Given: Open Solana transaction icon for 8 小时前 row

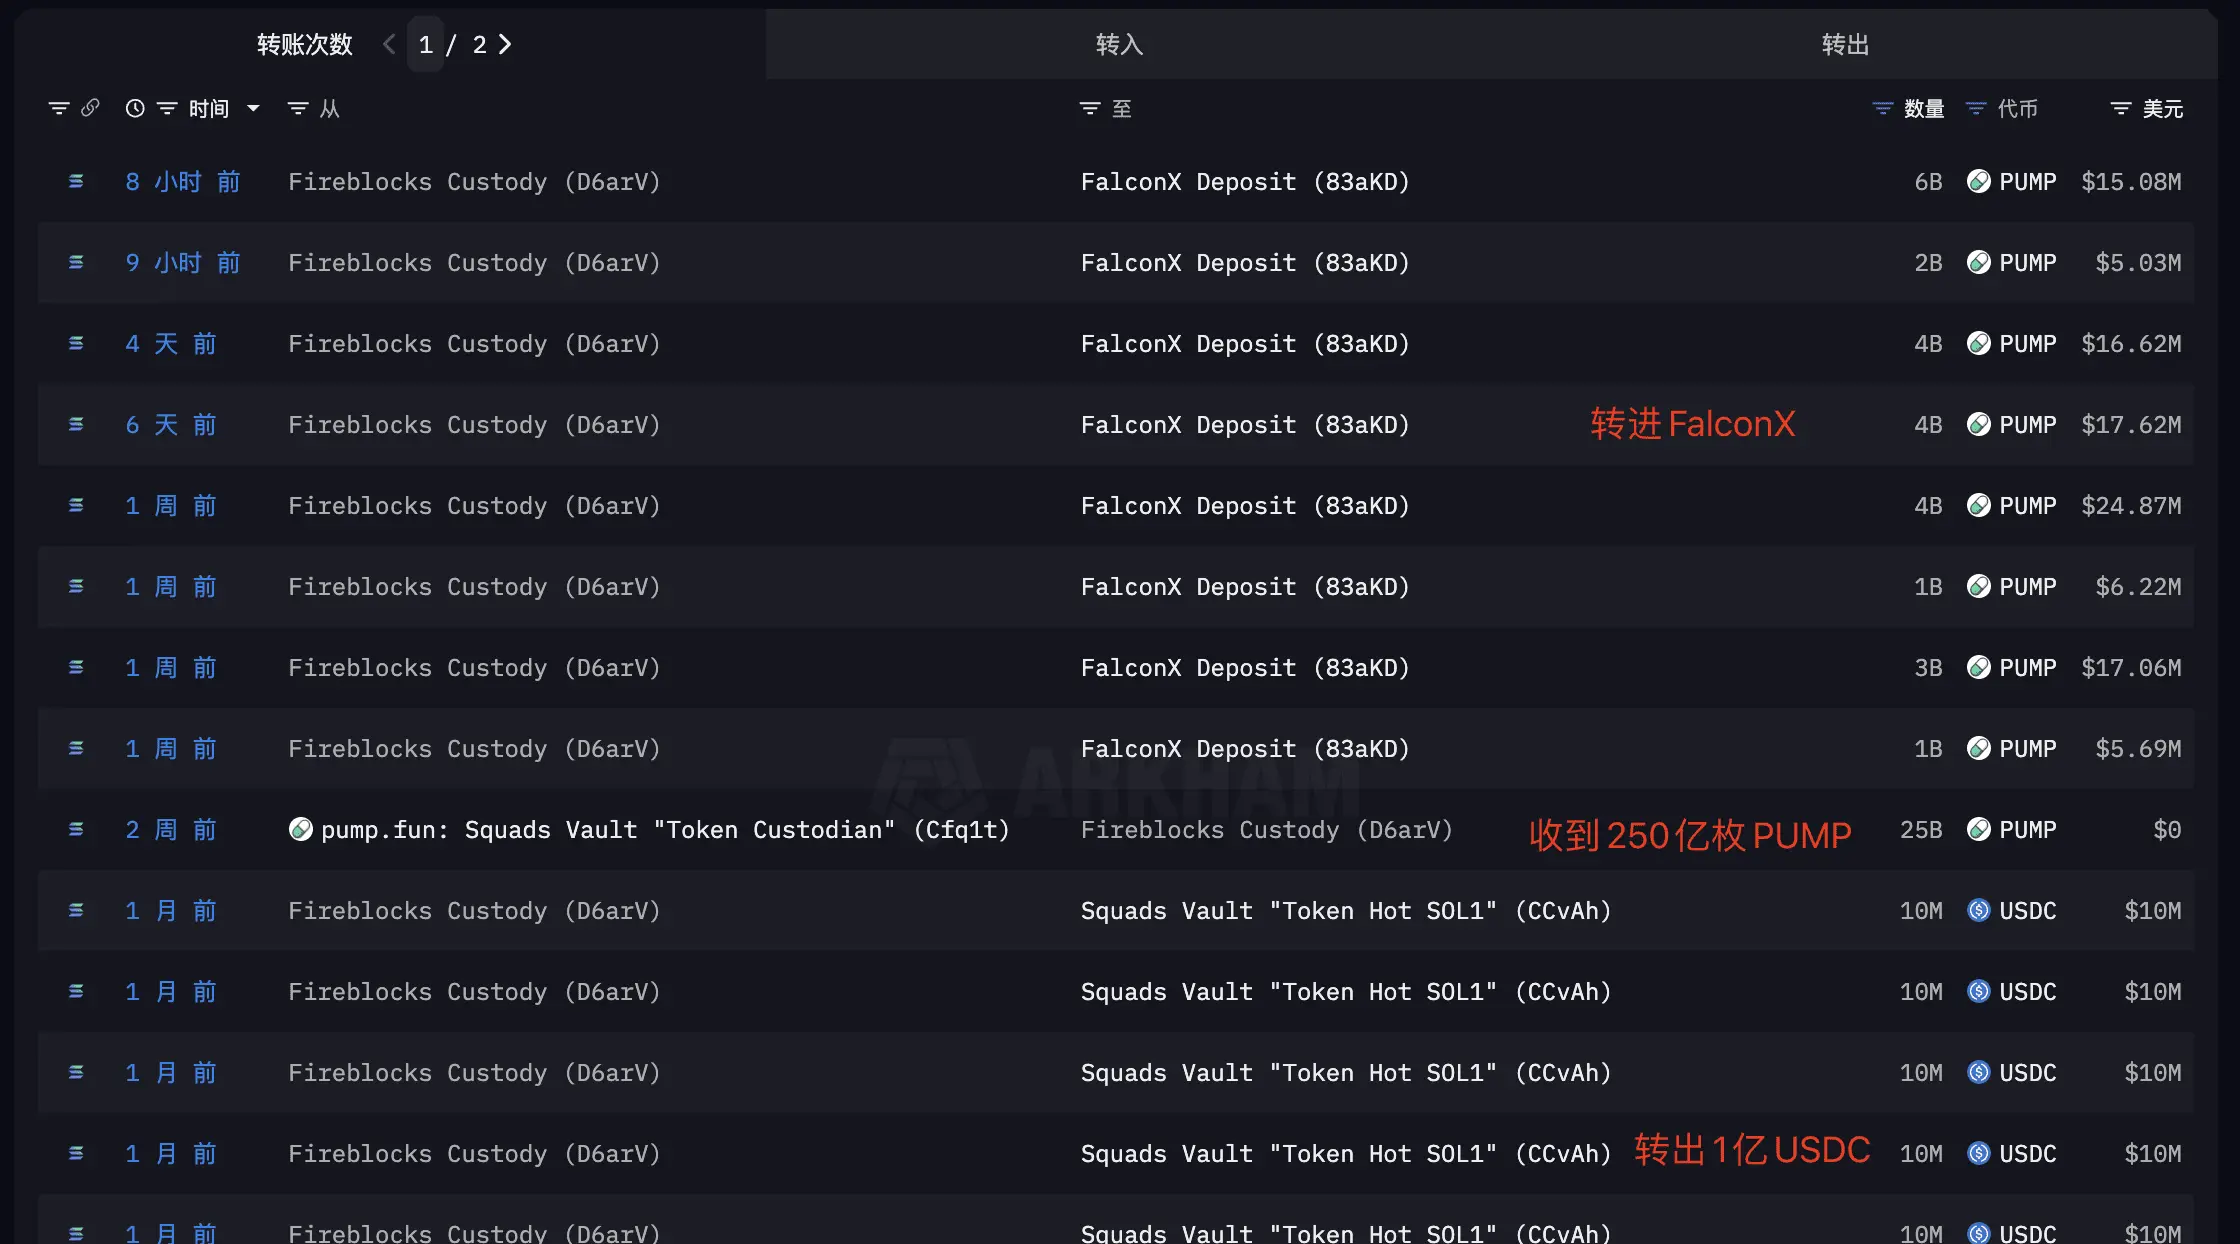Looking at the screenshot, I should 76,181.
